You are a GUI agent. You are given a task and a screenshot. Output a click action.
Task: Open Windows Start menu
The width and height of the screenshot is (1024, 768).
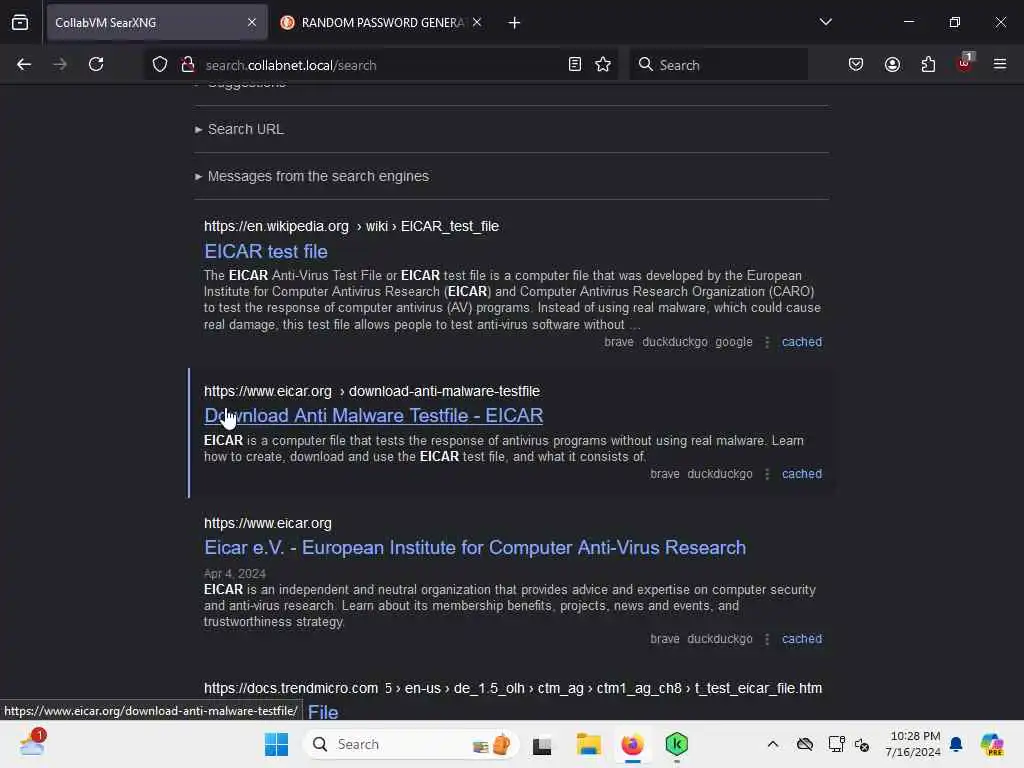(x=276, y=744)
